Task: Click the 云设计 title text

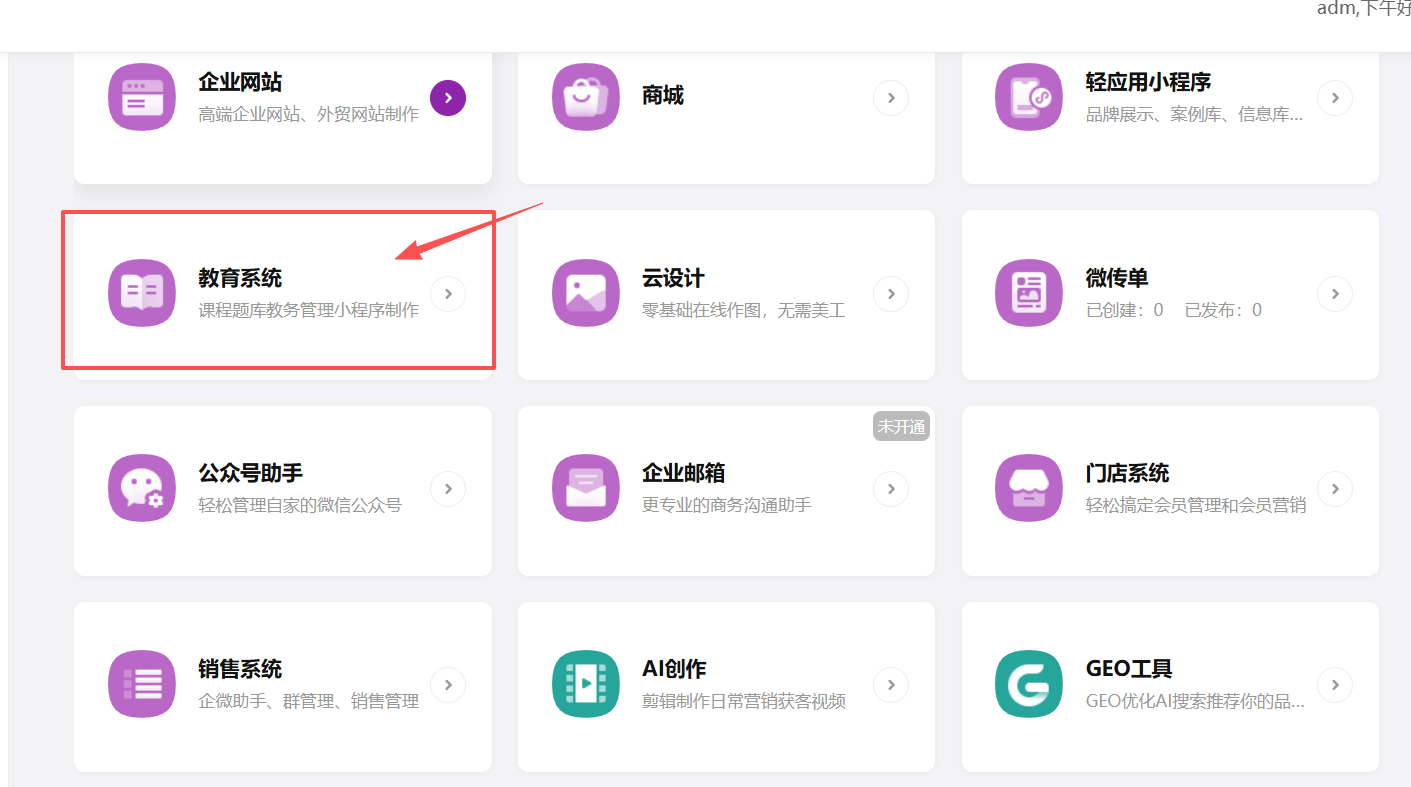Action: tap(673, 278)
